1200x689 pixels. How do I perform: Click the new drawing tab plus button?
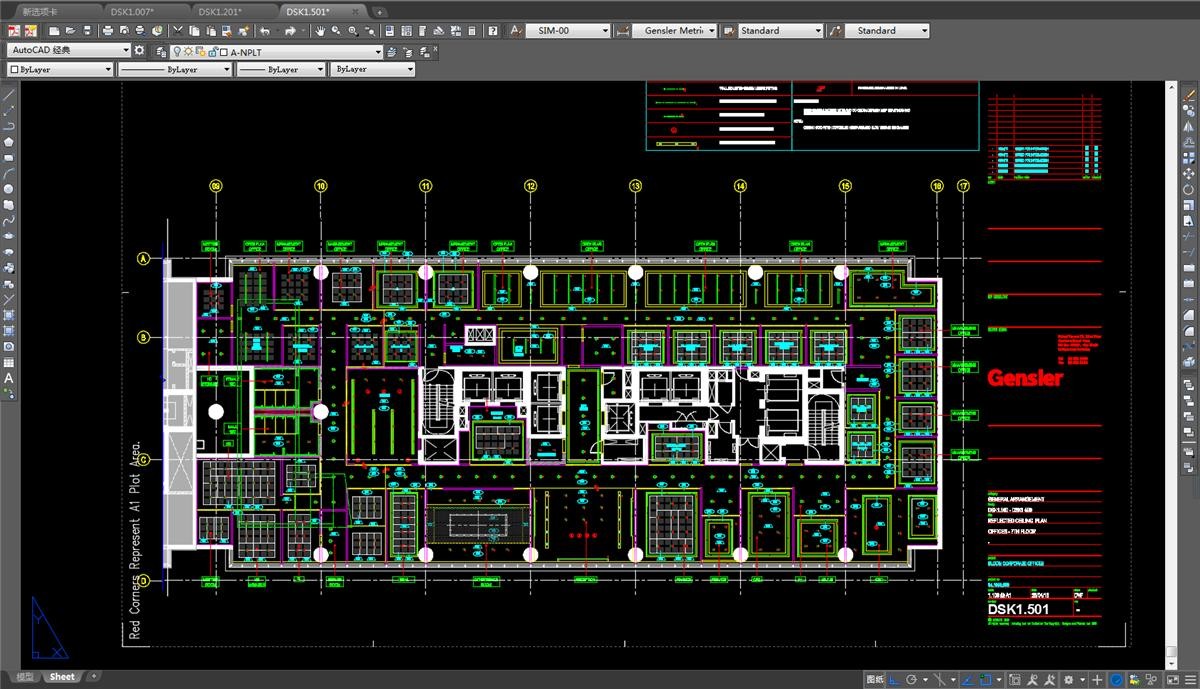379,11
